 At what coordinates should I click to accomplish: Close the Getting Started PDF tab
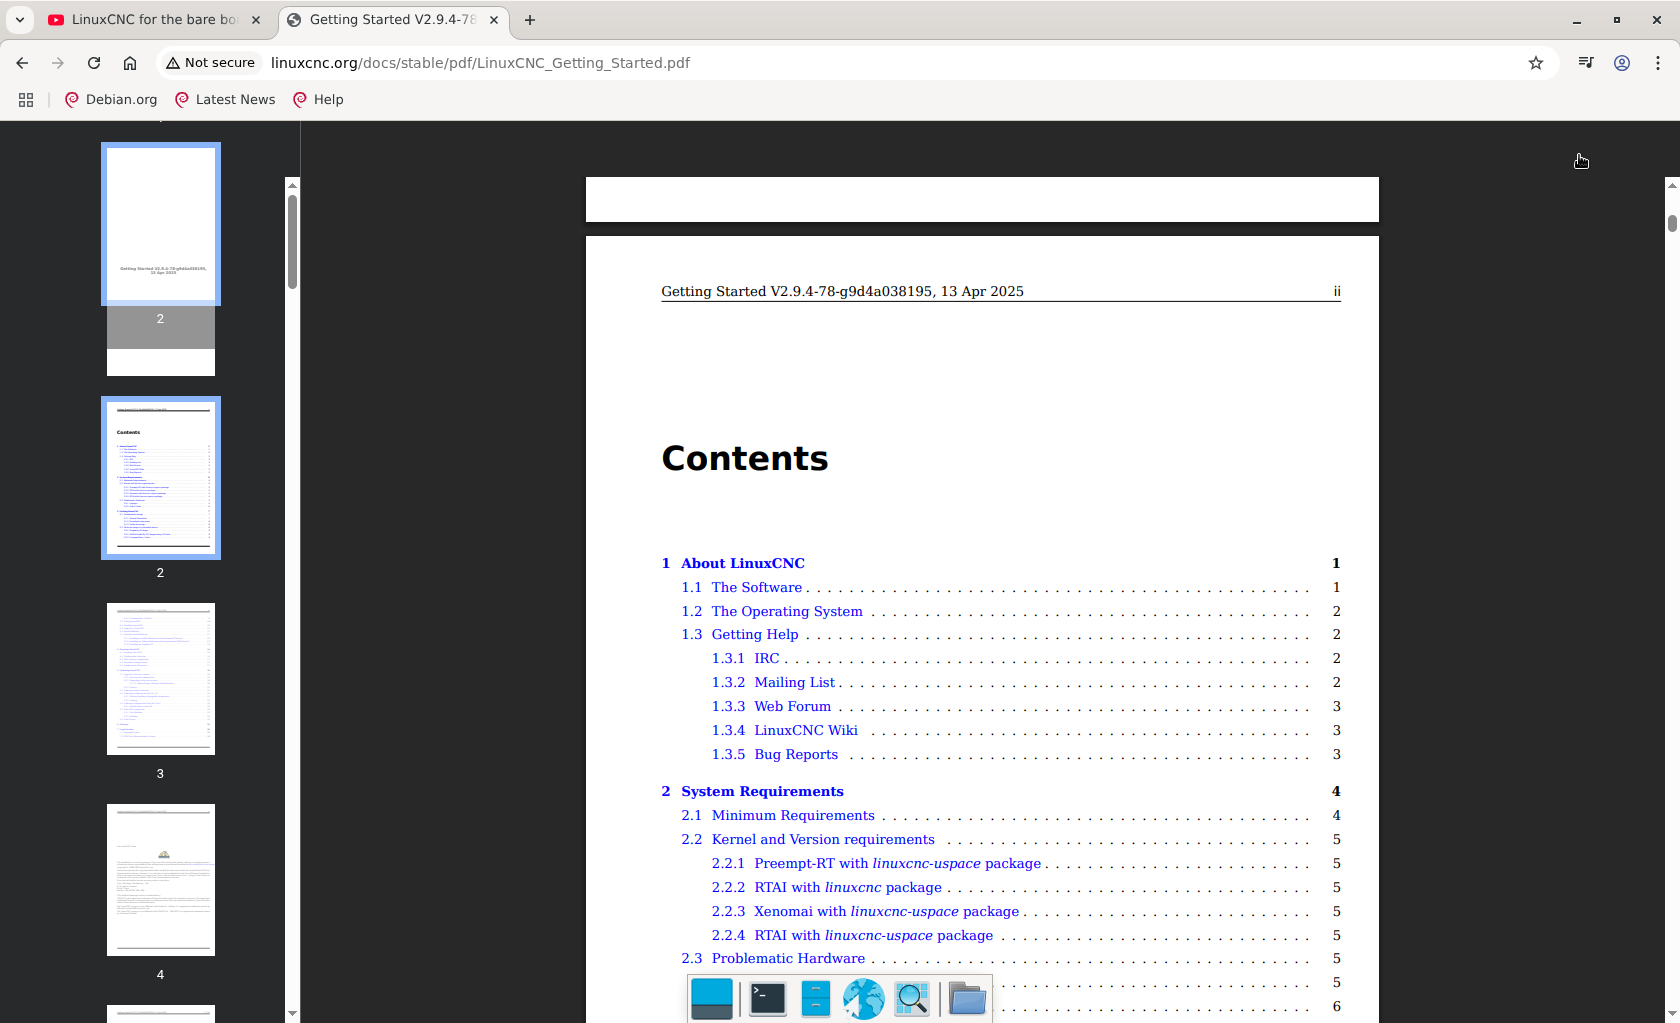click(x=494, y=20)
